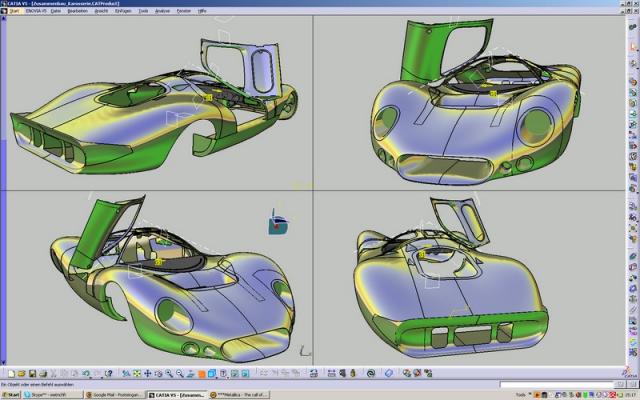
Task: Open the Einfügen menu
Action: click(x=123, y=11)
